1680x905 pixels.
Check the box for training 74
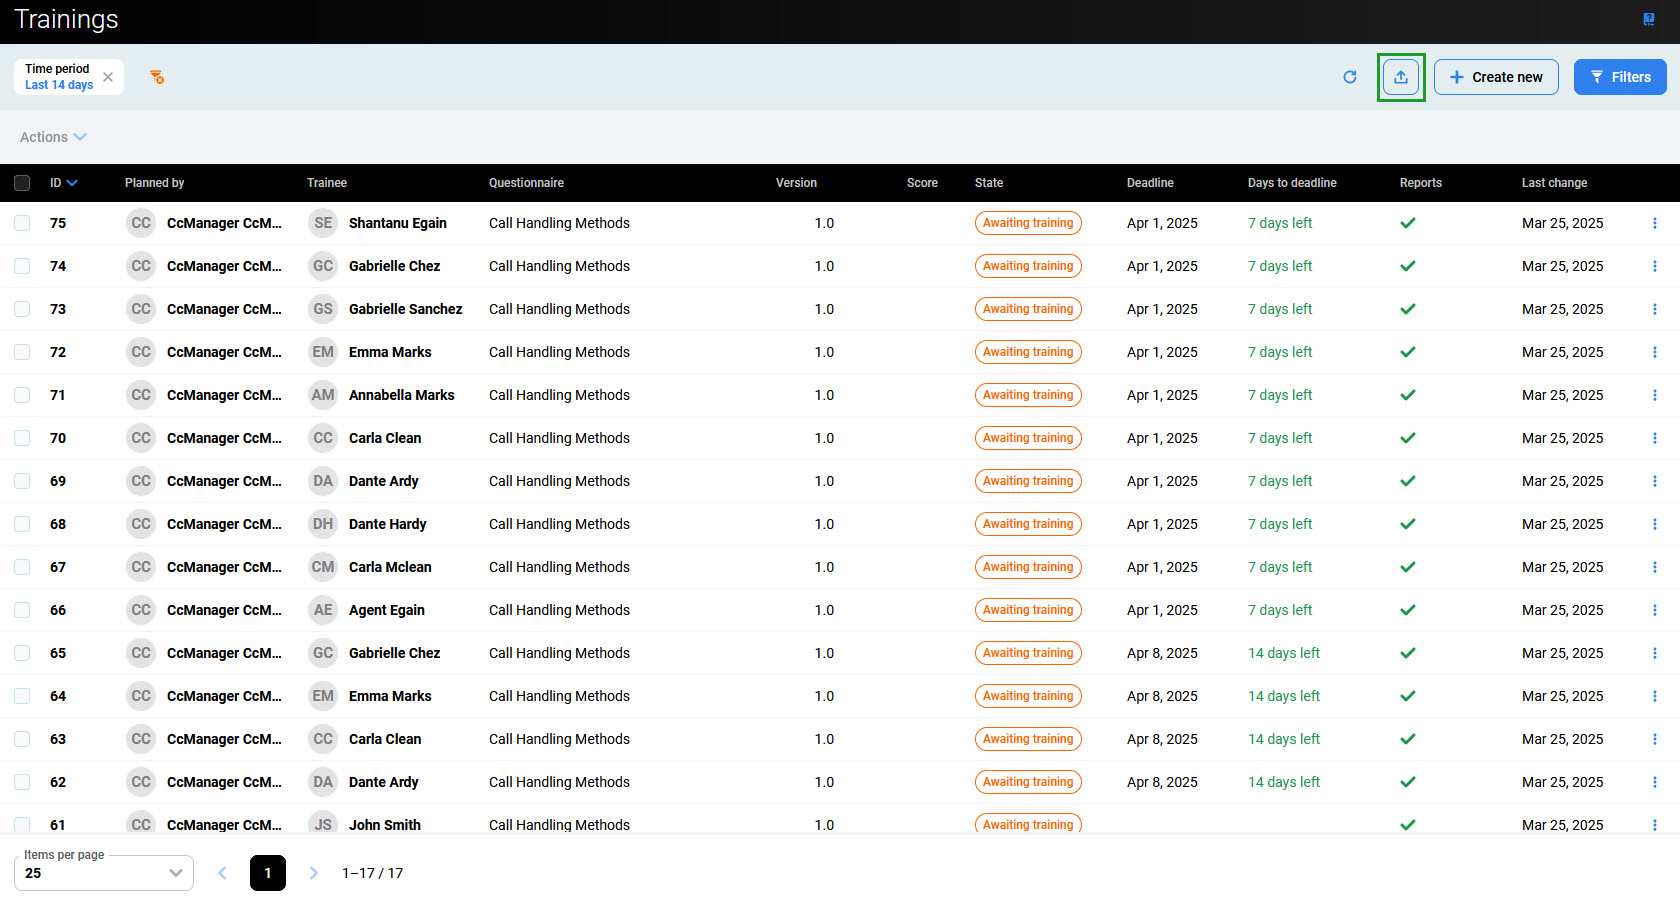(22, 266)
